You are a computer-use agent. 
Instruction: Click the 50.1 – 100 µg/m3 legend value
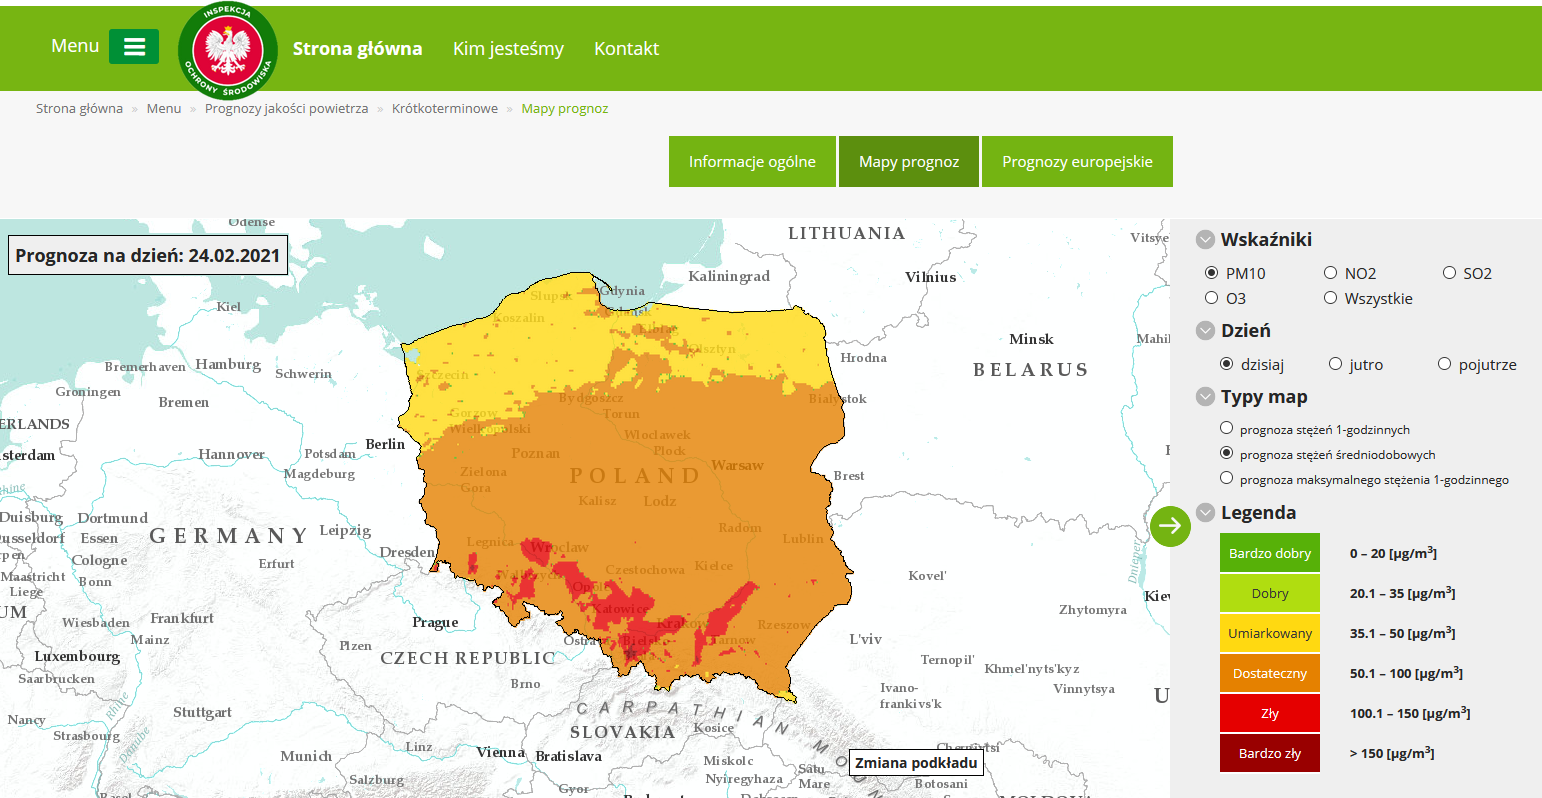[1406, 673]
